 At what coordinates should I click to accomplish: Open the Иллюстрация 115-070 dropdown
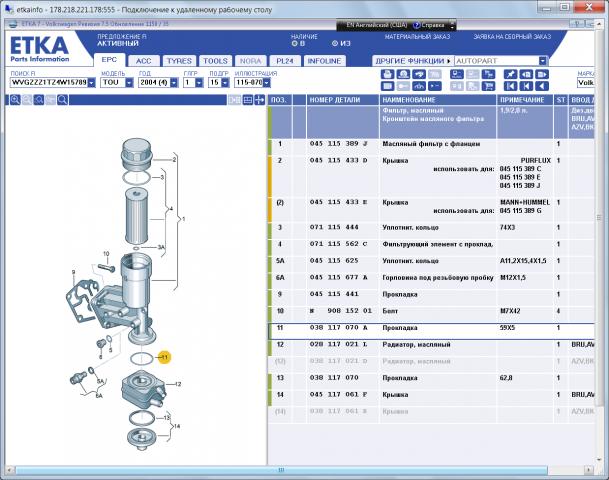coord(266,82)
